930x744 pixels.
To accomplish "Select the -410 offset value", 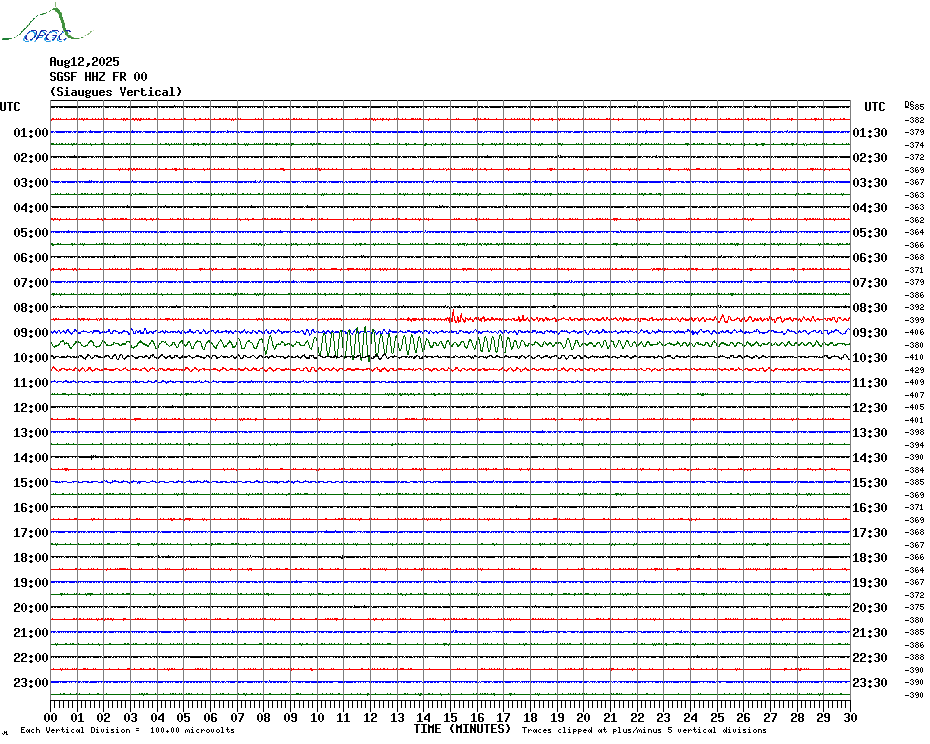I will 914,358.
